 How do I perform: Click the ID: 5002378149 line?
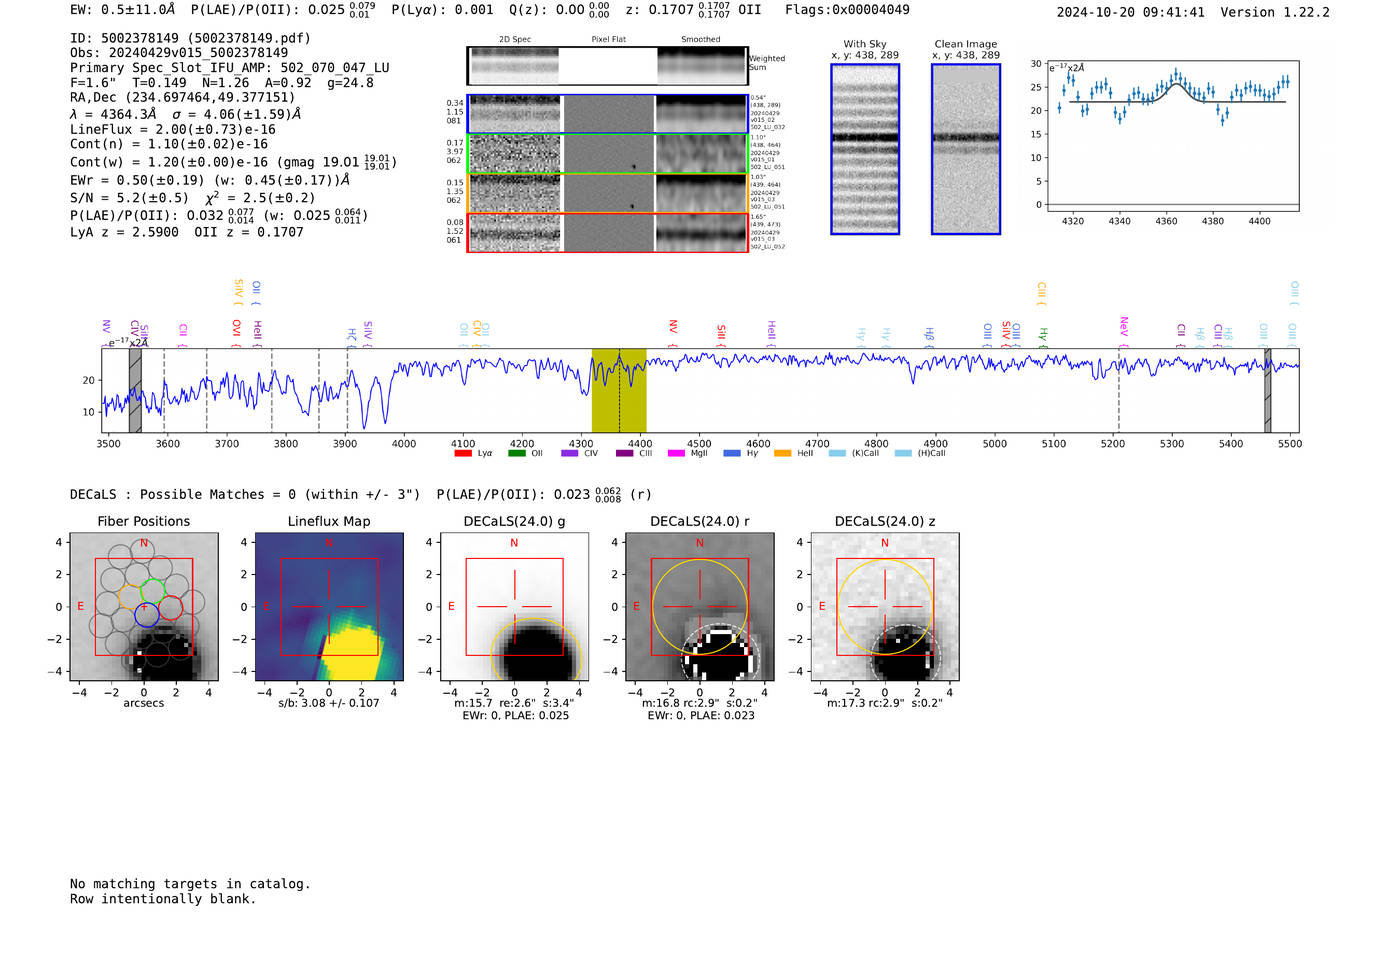click(x=190, y=38)
